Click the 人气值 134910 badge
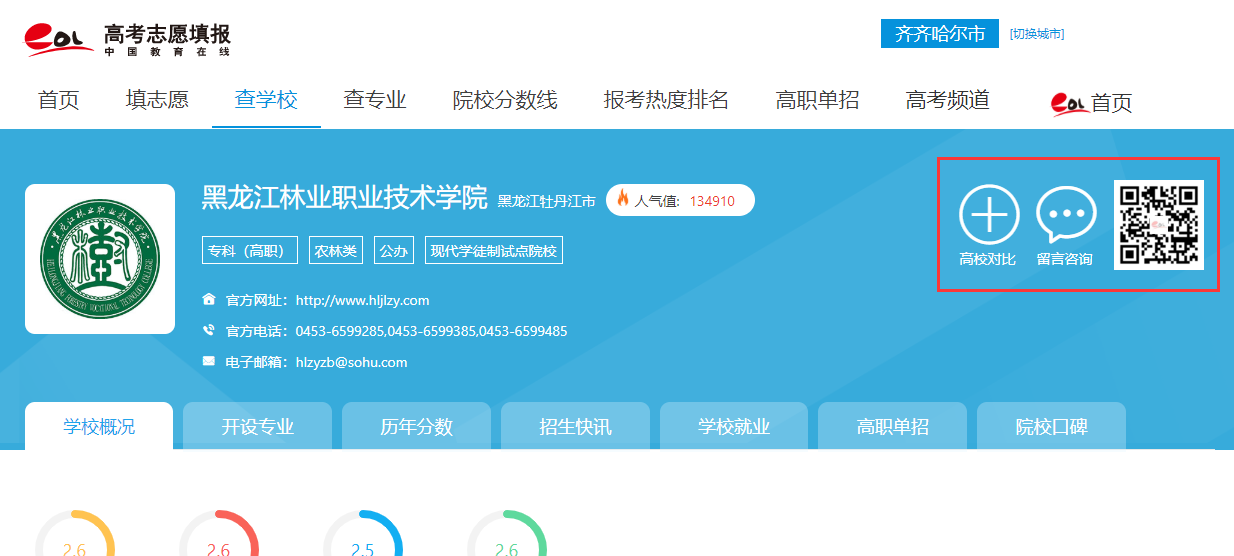Viewport: 1234px width, 556px height. [x=680, y=200]
